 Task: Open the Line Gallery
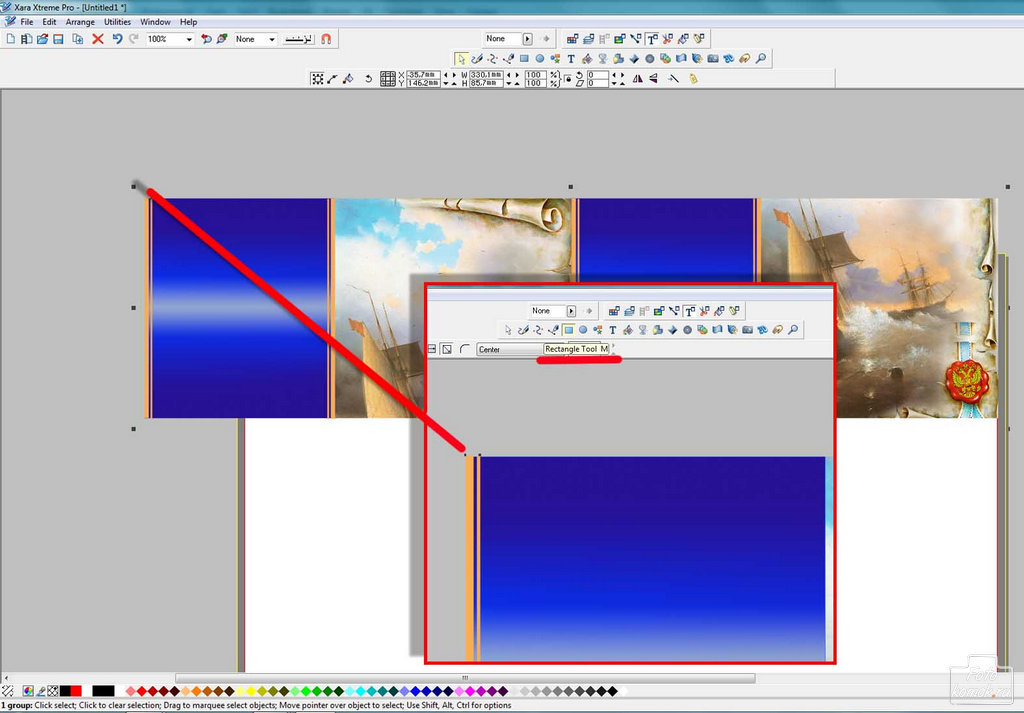(635, 39)
